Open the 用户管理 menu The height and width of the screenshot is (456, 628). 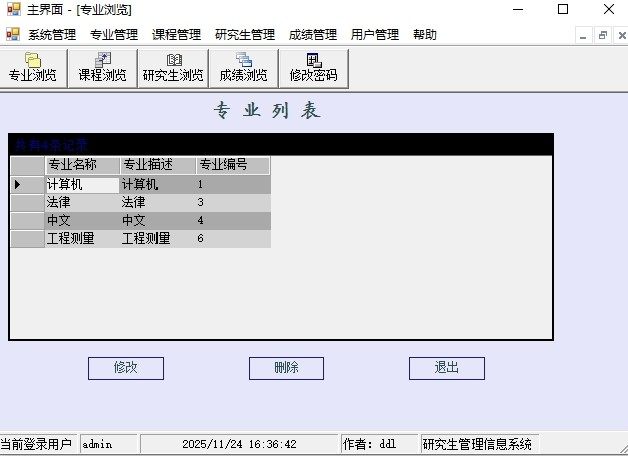click(x=375, y=35)
